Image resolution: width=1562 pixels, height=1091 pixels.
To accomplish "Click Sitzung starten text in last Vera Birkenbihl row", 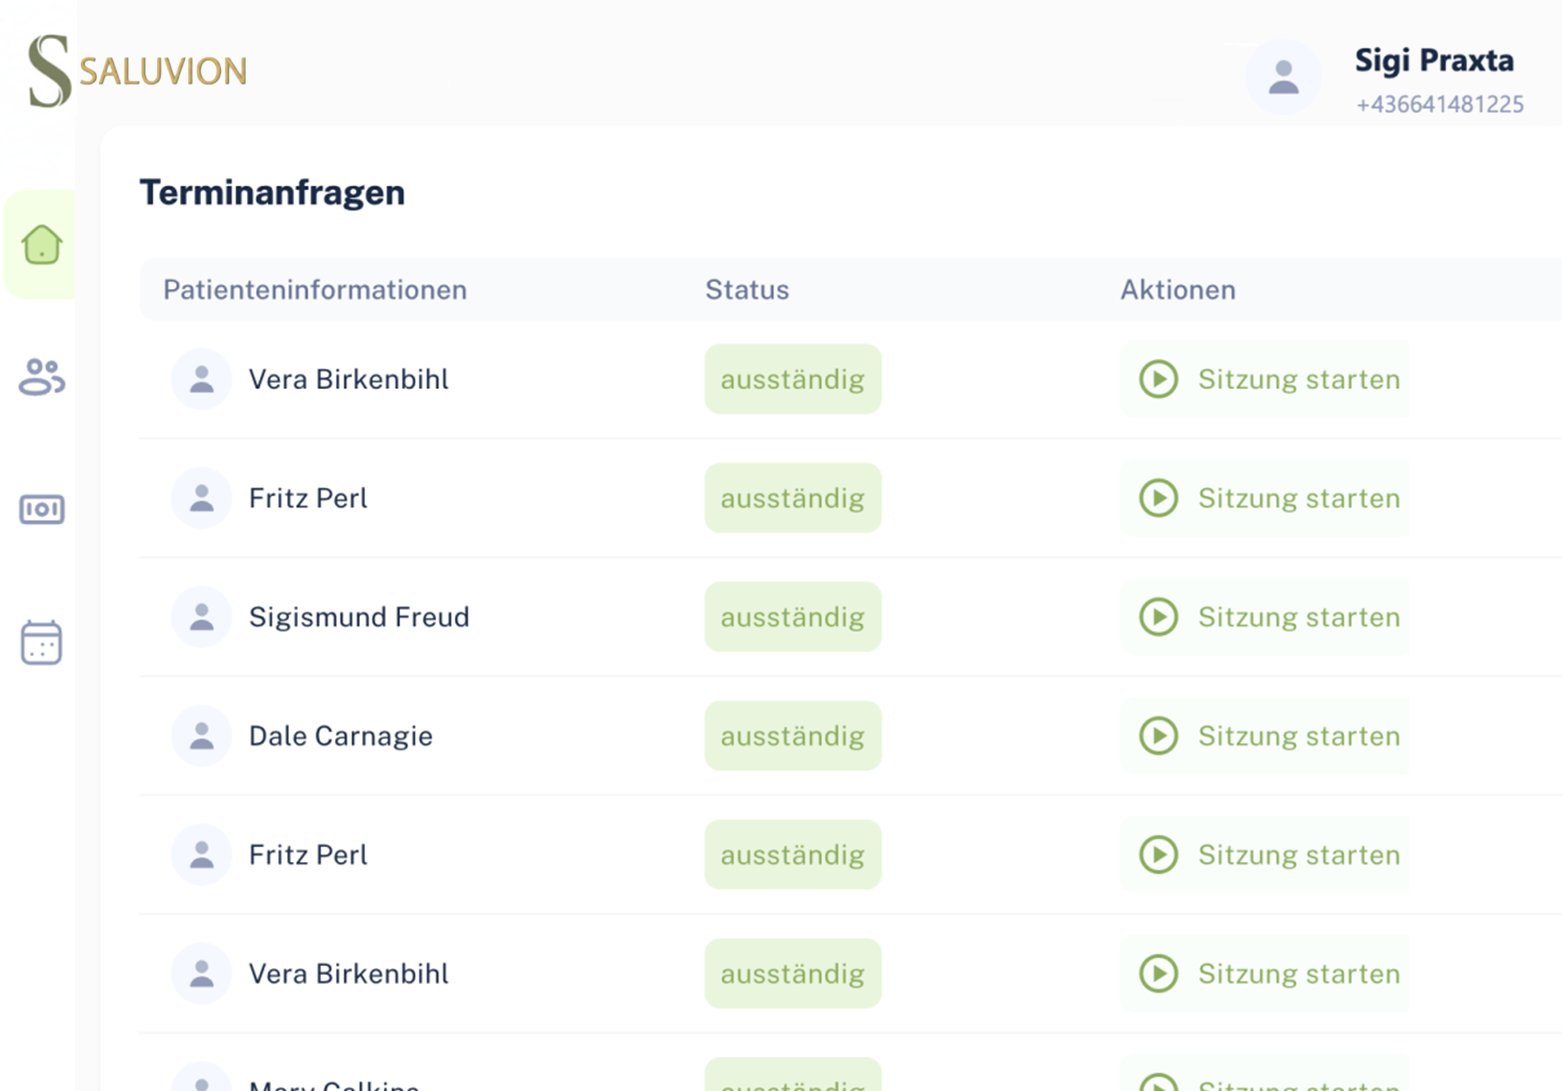I will pos(1298,974).
